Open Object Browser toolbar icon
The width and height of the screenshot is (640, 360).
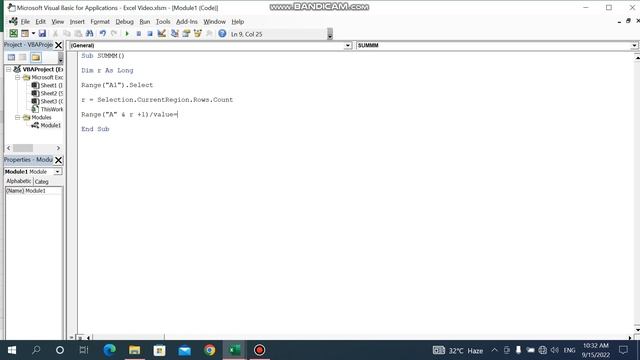pos(198,33)
